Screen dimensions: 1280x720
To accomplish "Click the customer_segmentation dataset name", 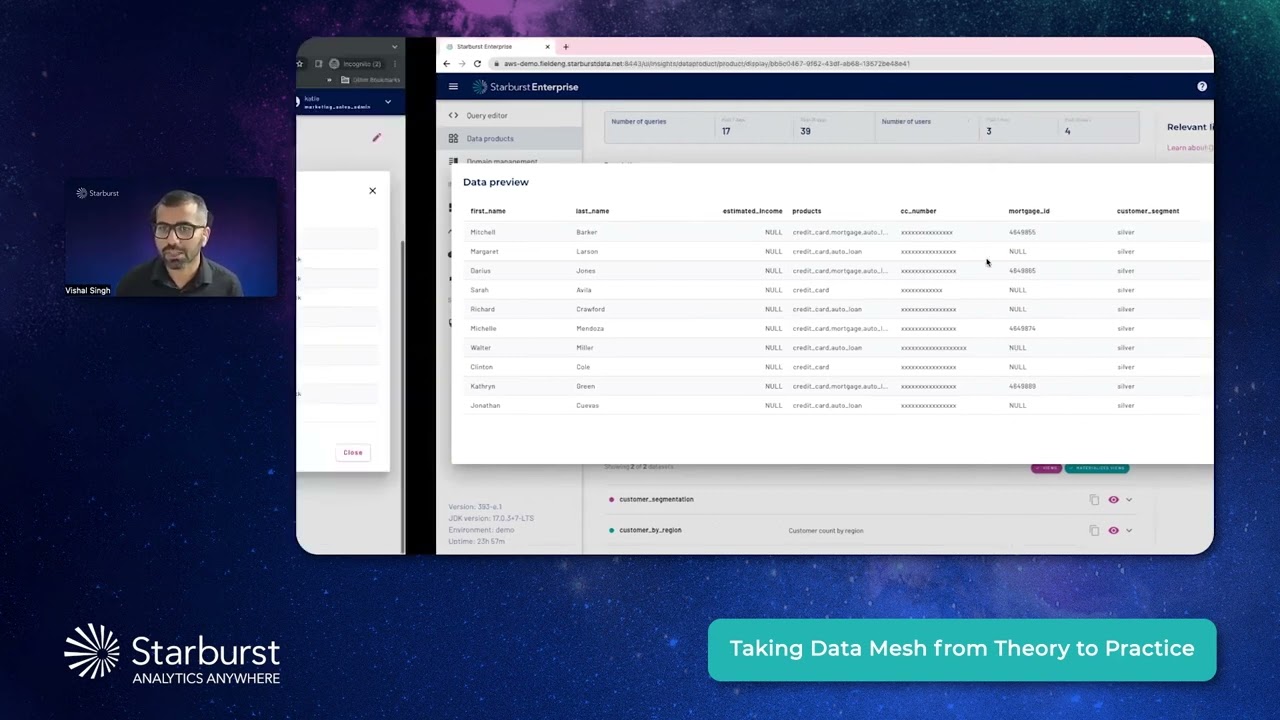I will [656, 499].
